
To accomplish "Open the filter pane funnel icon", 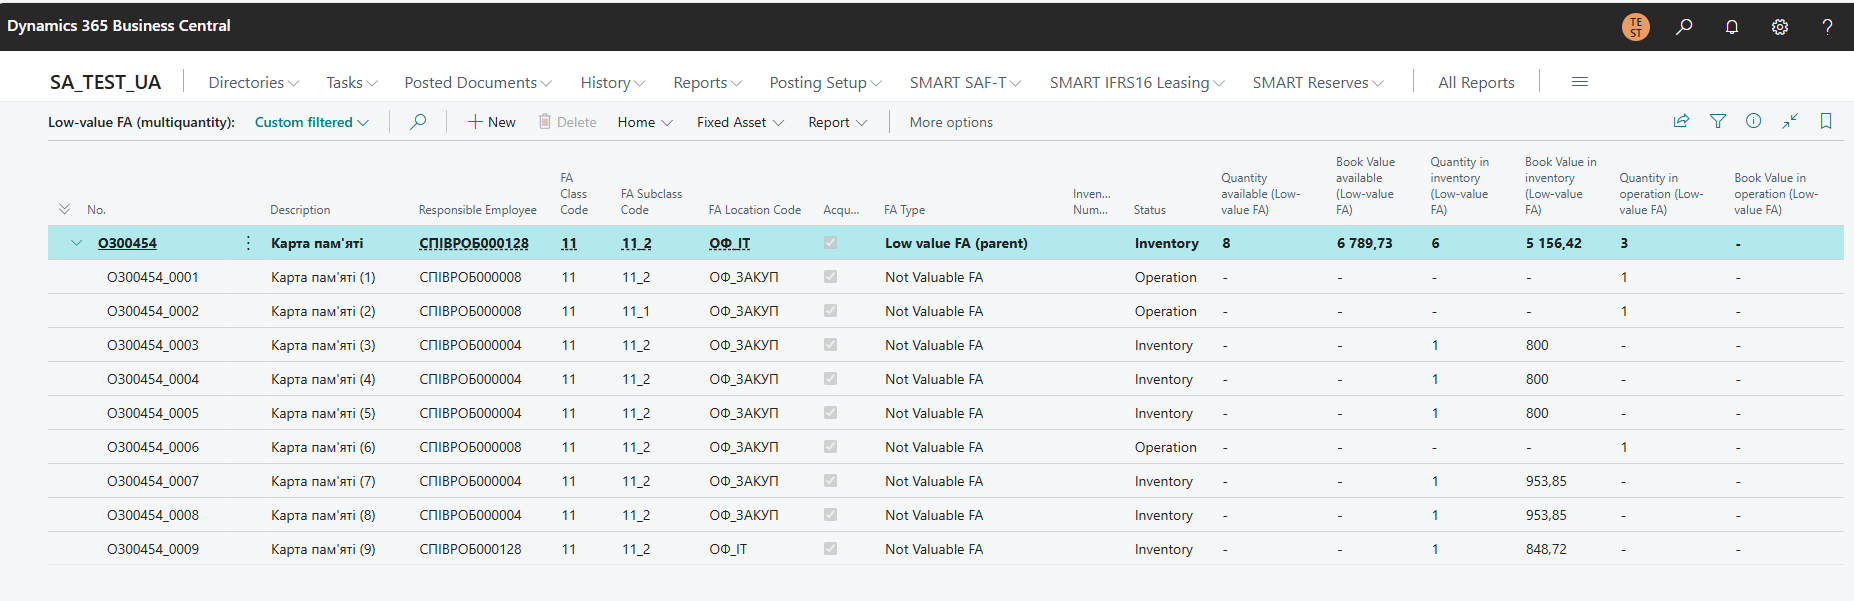I will [1718, 121].
